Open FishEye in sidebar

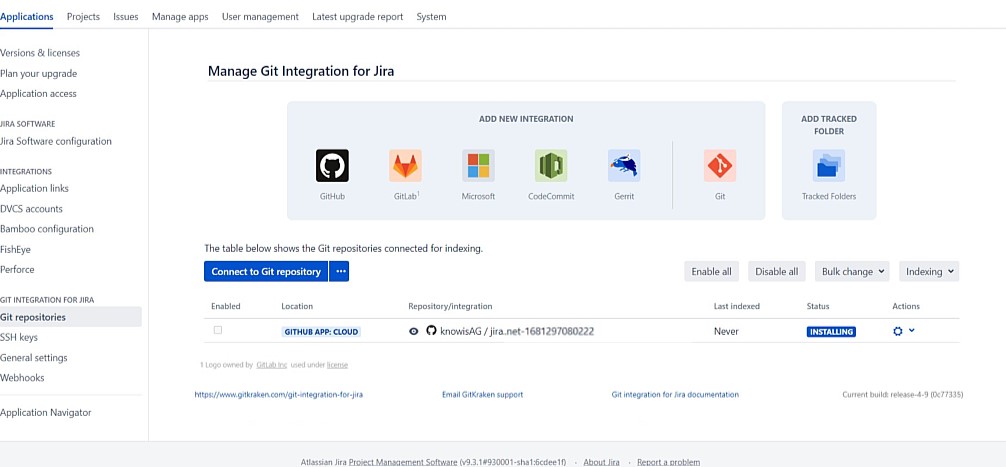click(15, 250)
